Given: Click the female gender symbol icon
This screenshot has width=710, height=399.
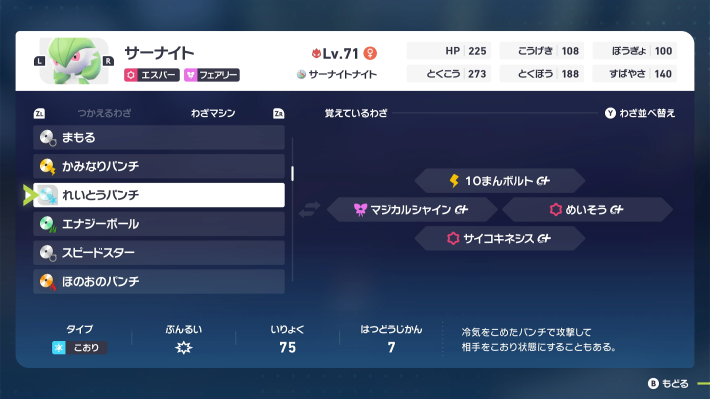Looking at the screenshot, I should coord(370,53).
